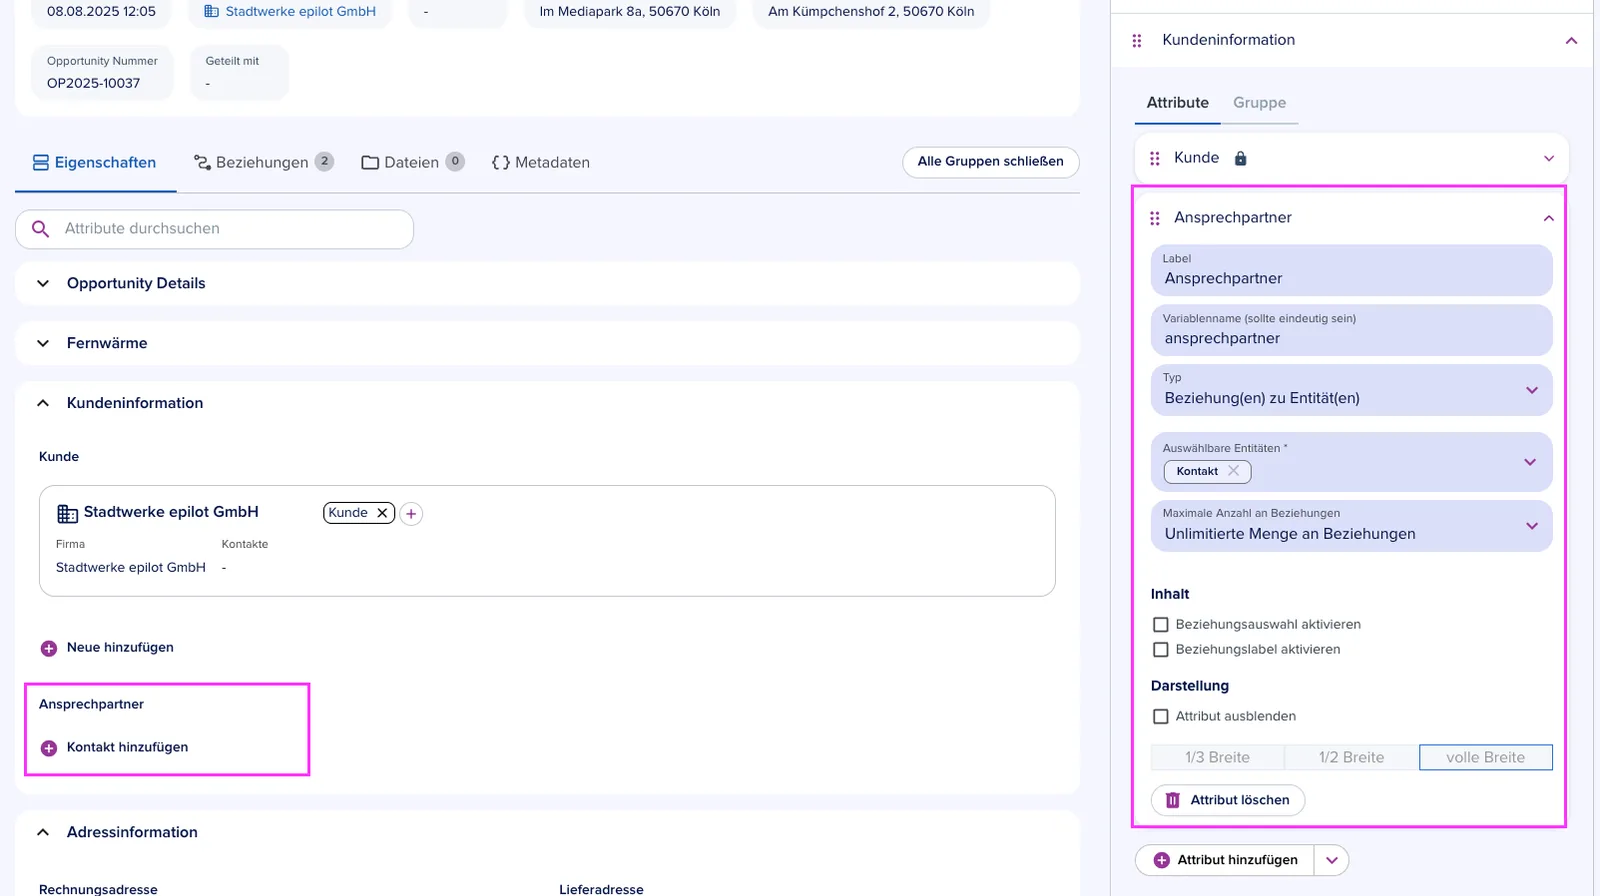The height and width of the screenshot is (896, 1600).
Task: Open the Attribut hinzufügen dropdown arrow
Action: coord(1331,860)
